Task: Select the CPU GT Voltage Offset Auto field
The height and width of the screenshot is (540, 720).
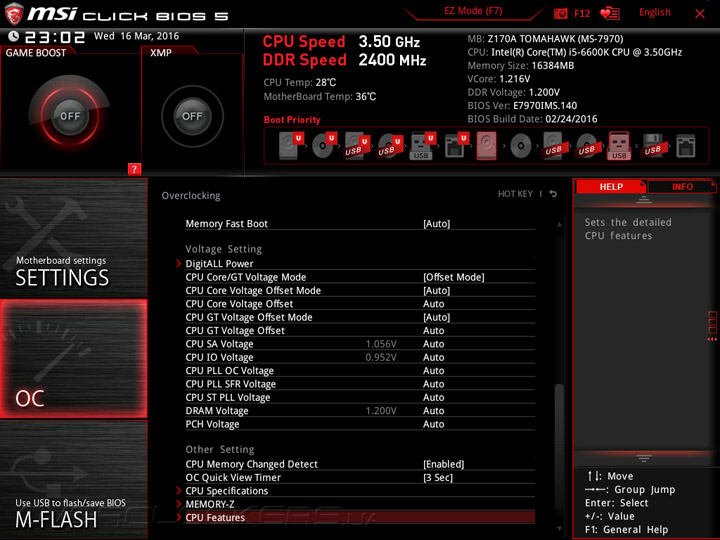Action: click(x=433, y=330)
